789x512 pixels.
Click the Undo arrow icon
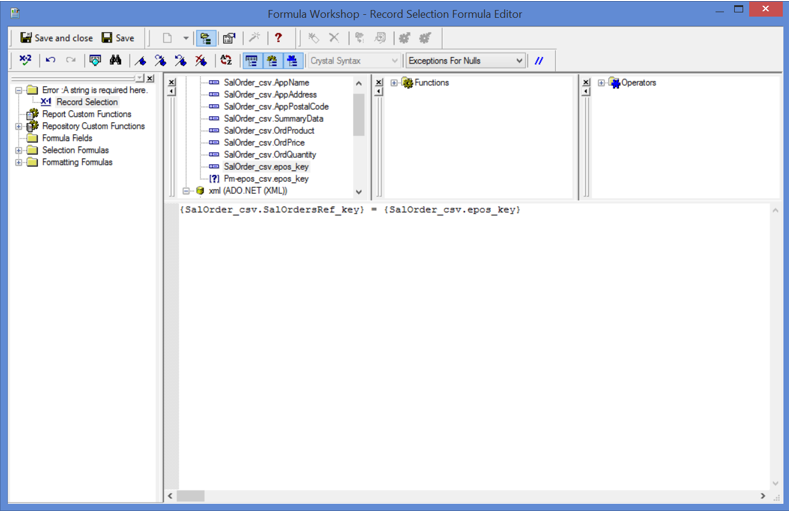tap(50, 61)
